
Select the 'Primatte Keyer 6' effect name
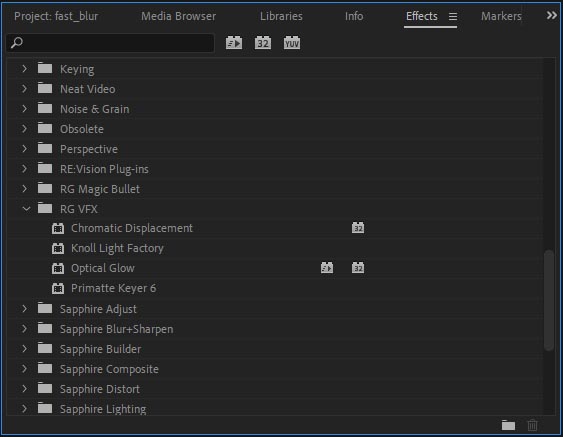113,288
